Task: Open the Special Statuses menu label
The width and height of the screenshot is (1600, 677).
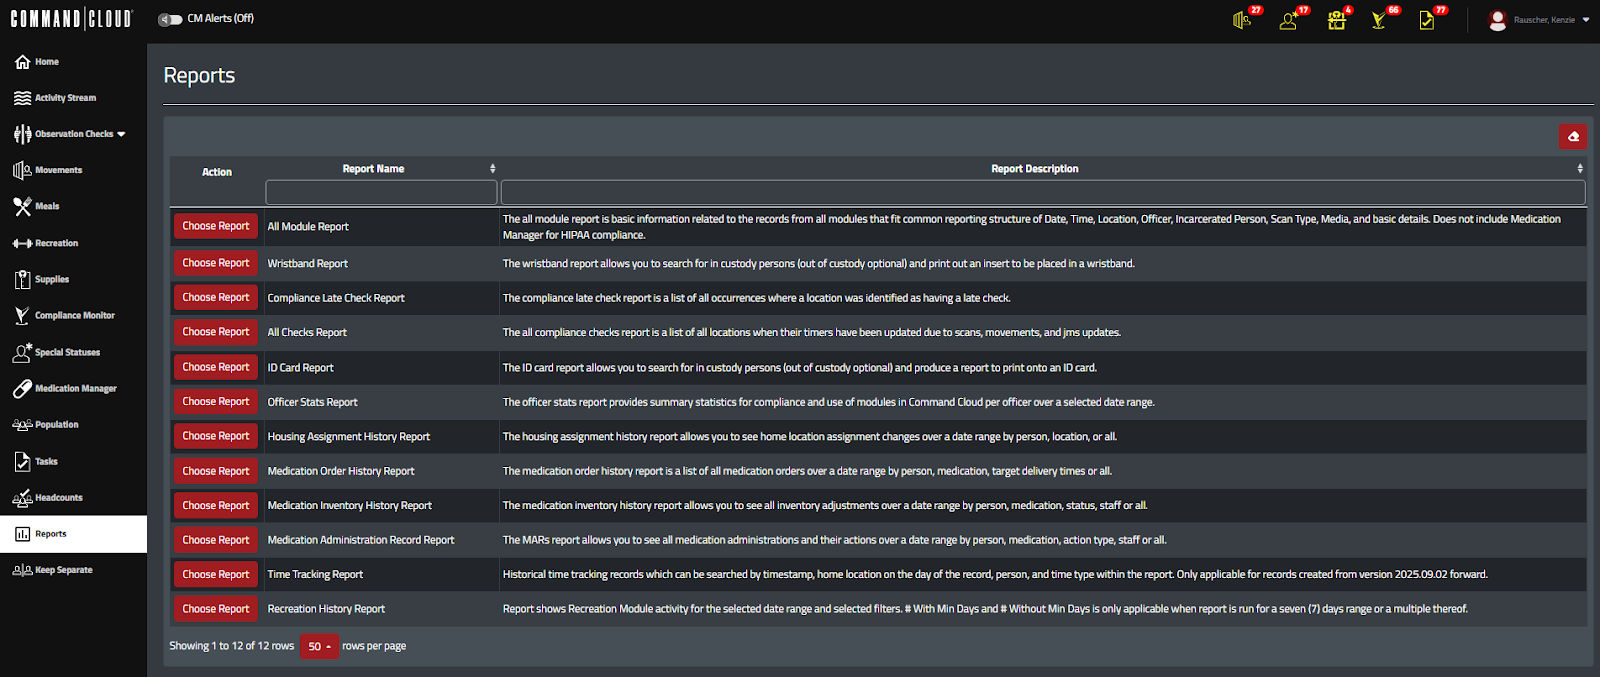Action: [68, 352]
